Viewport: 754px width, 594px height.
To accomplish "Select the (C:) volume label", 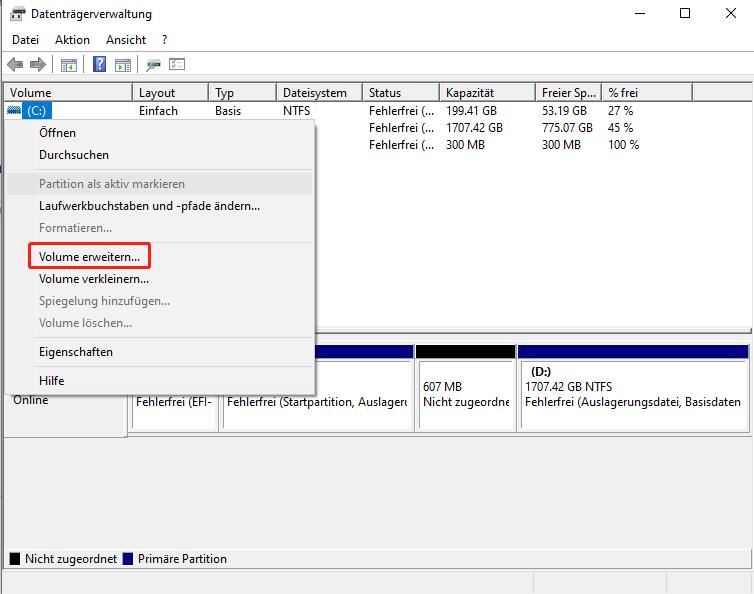I will (x=37, y=111).
